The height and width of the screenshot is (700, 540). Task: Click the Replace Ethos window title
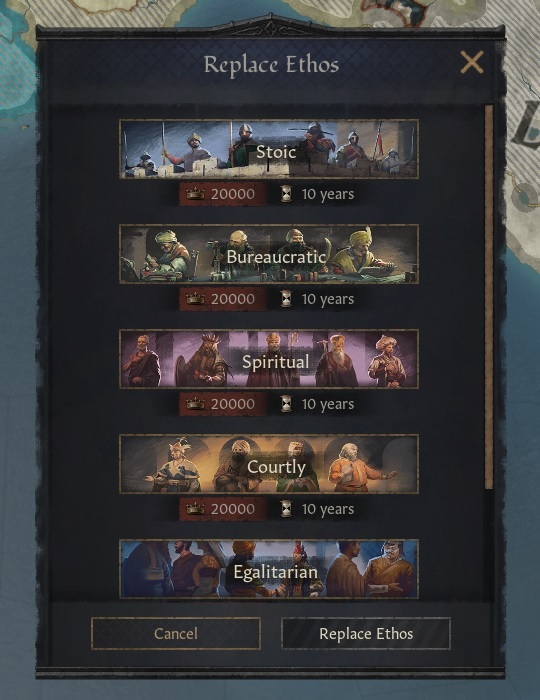271,65
